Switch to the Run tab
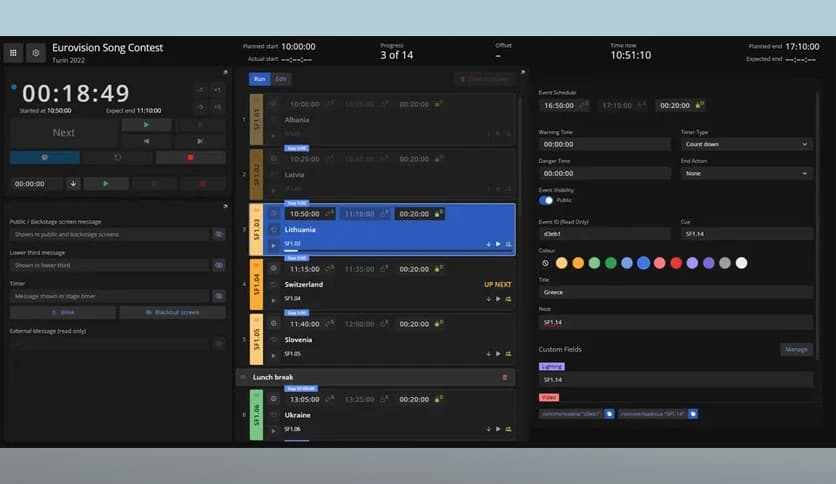The height and width of the screenshot is (484, 836). [260, 79]
